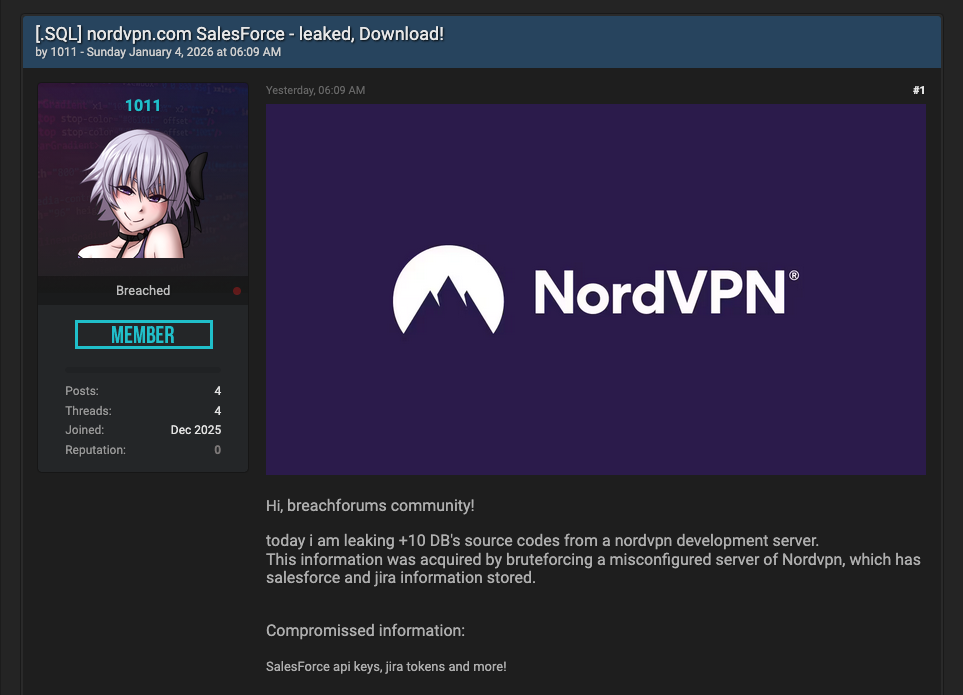
Task: Click the 'Posts:' label in profile stats
Action: (82, 391)
